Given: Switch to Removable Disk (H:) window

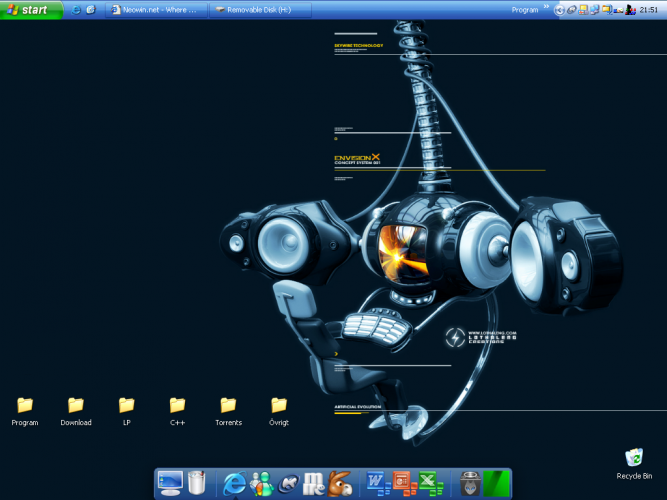Looking at the screenshot, I should click(260, 10).
